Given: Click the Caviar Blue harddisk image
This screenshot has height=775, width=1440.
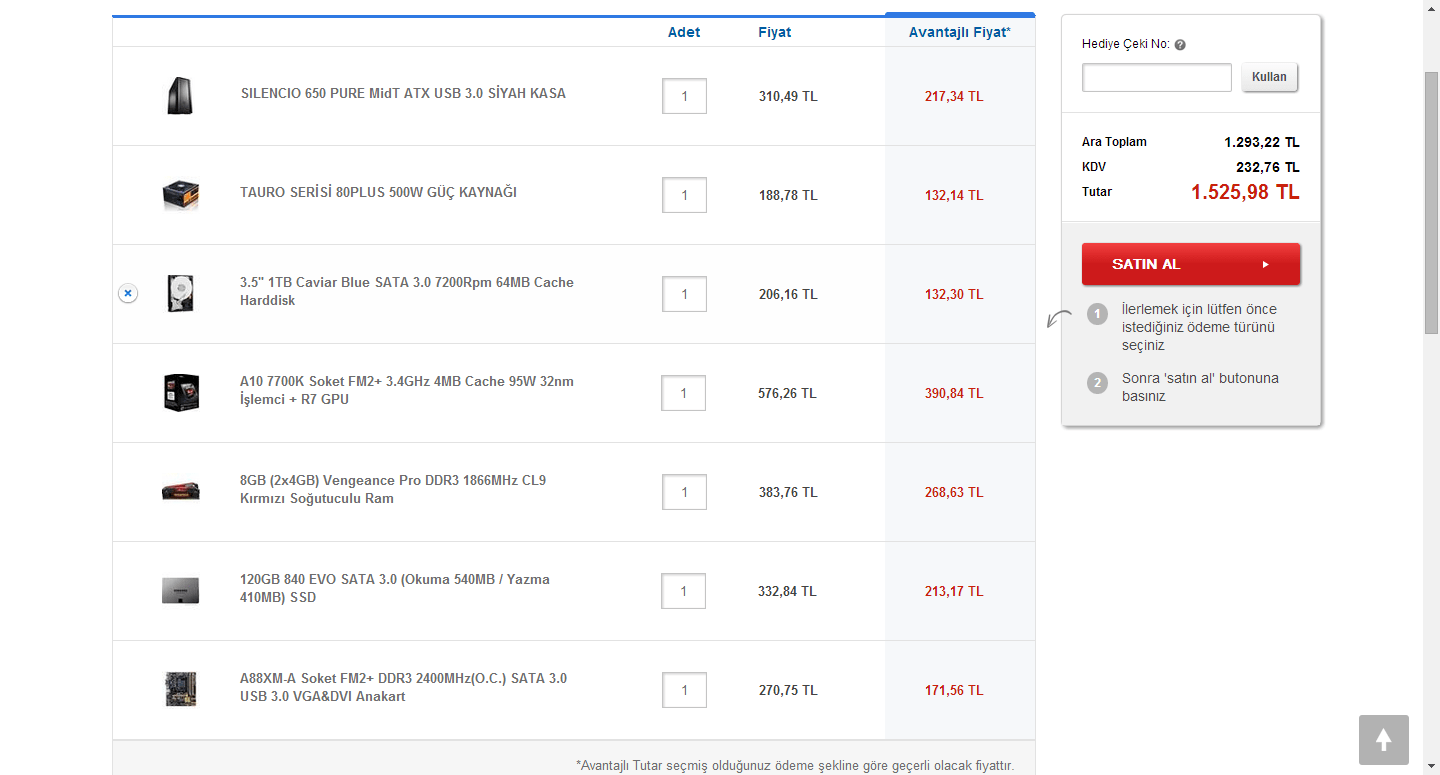Looking at the screenshot, I should coord(180,294).
